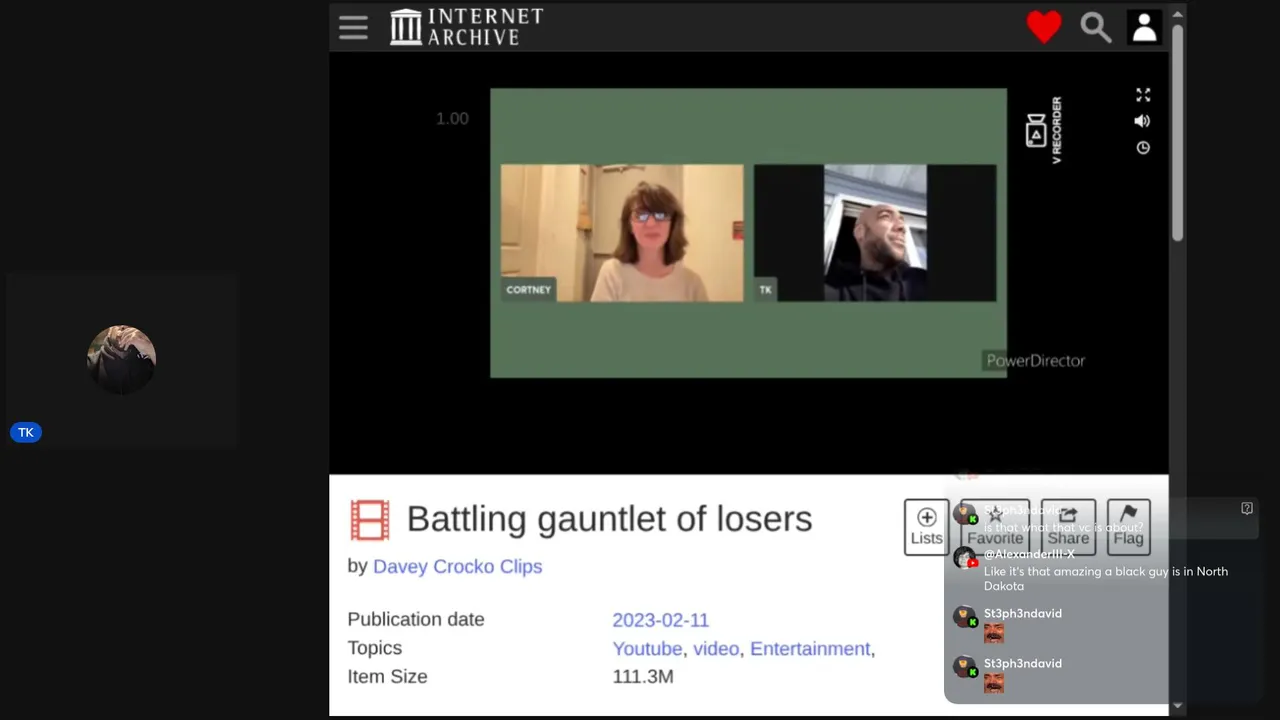1280x720 pixels.
Task: Open the Youtube topic link
Action: coord(647,648)
